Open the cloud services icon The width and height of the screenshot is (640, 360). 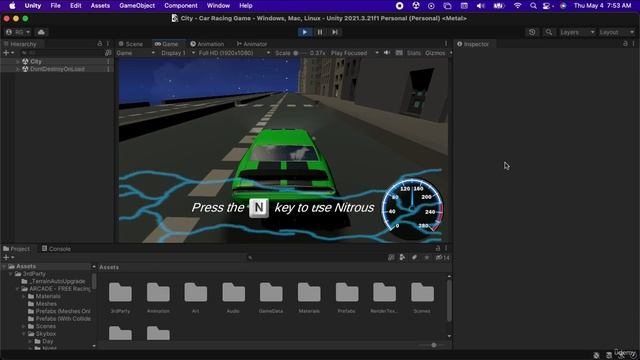[x=41, y=32]
